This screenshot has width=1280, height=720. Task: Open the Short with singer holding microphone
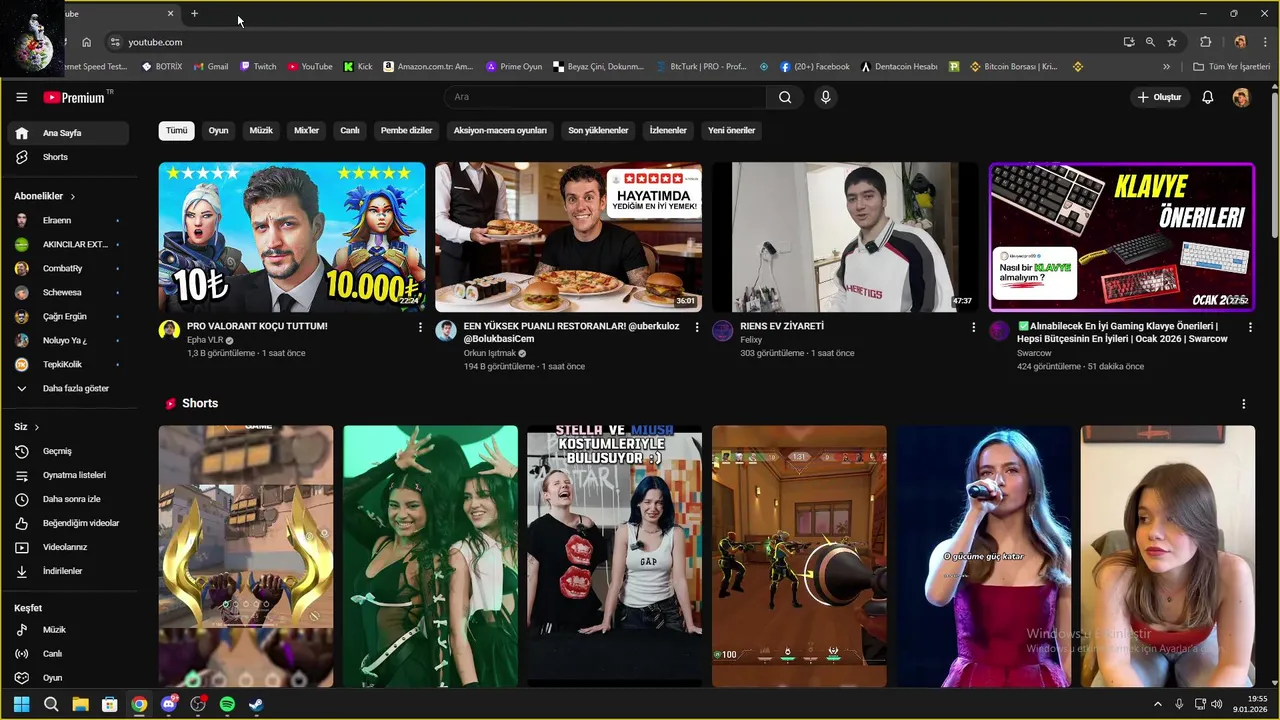pos(984,556)
